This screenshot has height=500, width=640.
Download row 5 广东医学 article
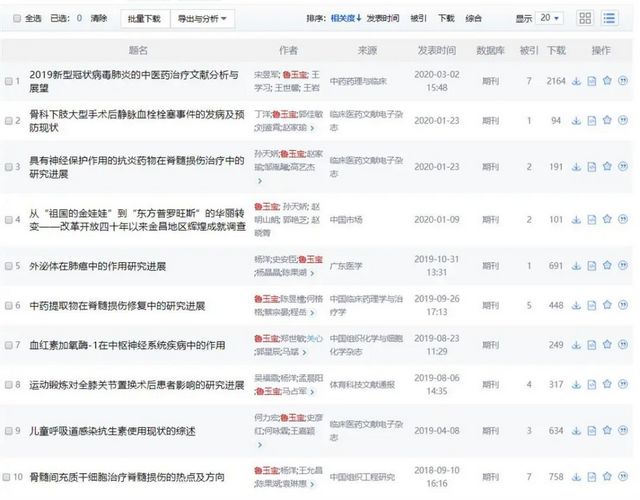point(576,266)
